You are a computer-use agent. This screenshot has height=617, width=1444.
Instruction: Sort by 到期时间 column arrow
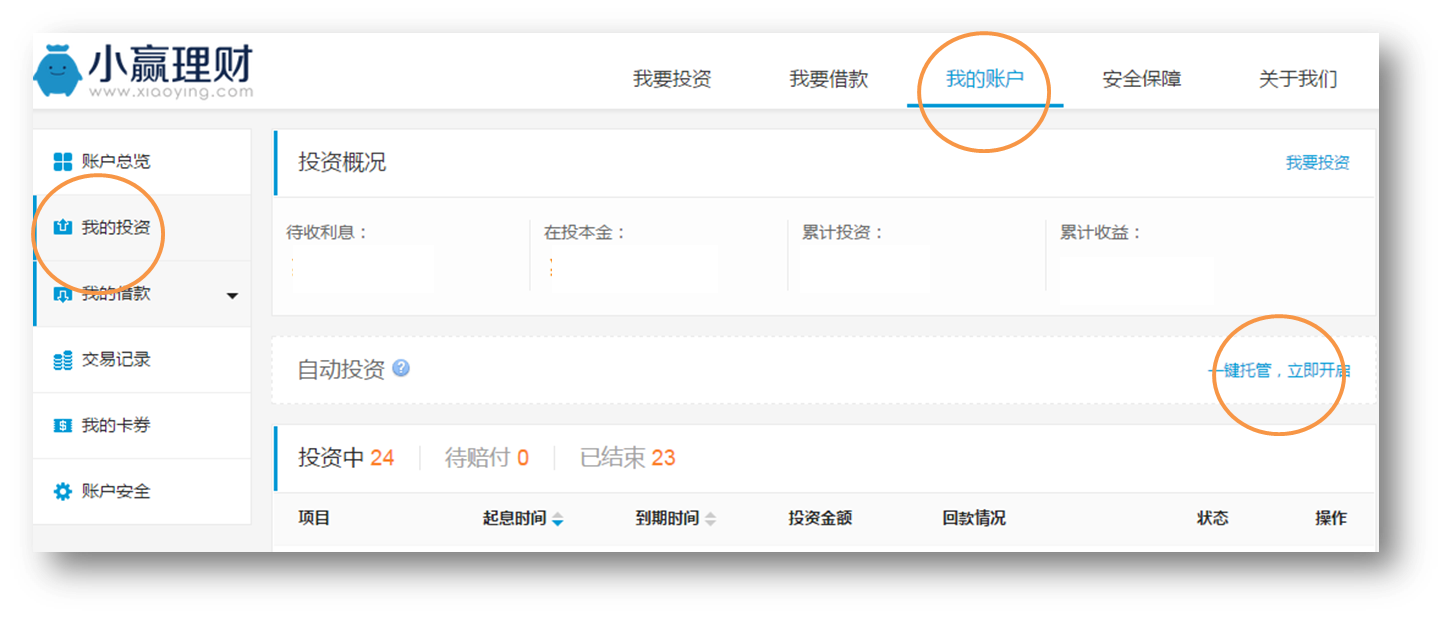[x=710, y=519]
